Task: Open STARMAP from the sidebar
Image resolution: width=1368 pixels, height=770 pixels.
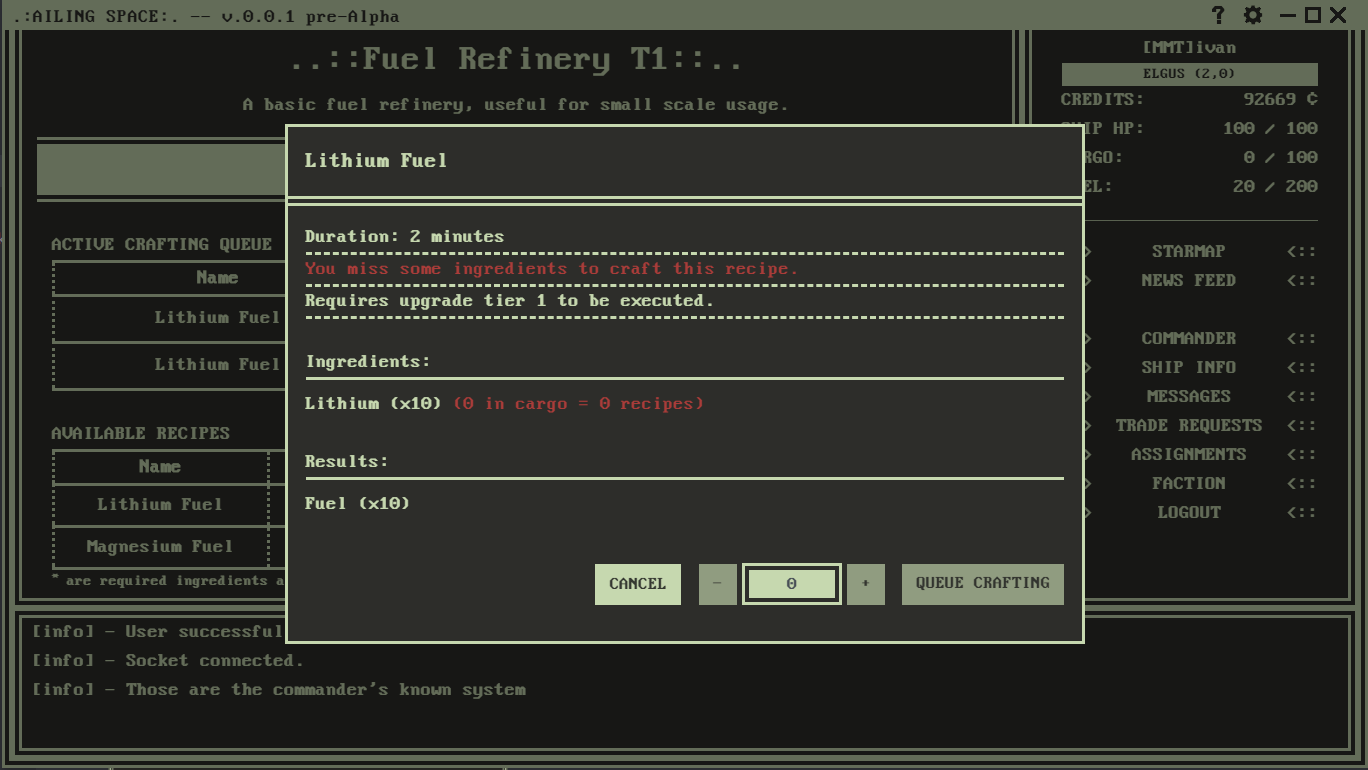Action: (1188, 251)
